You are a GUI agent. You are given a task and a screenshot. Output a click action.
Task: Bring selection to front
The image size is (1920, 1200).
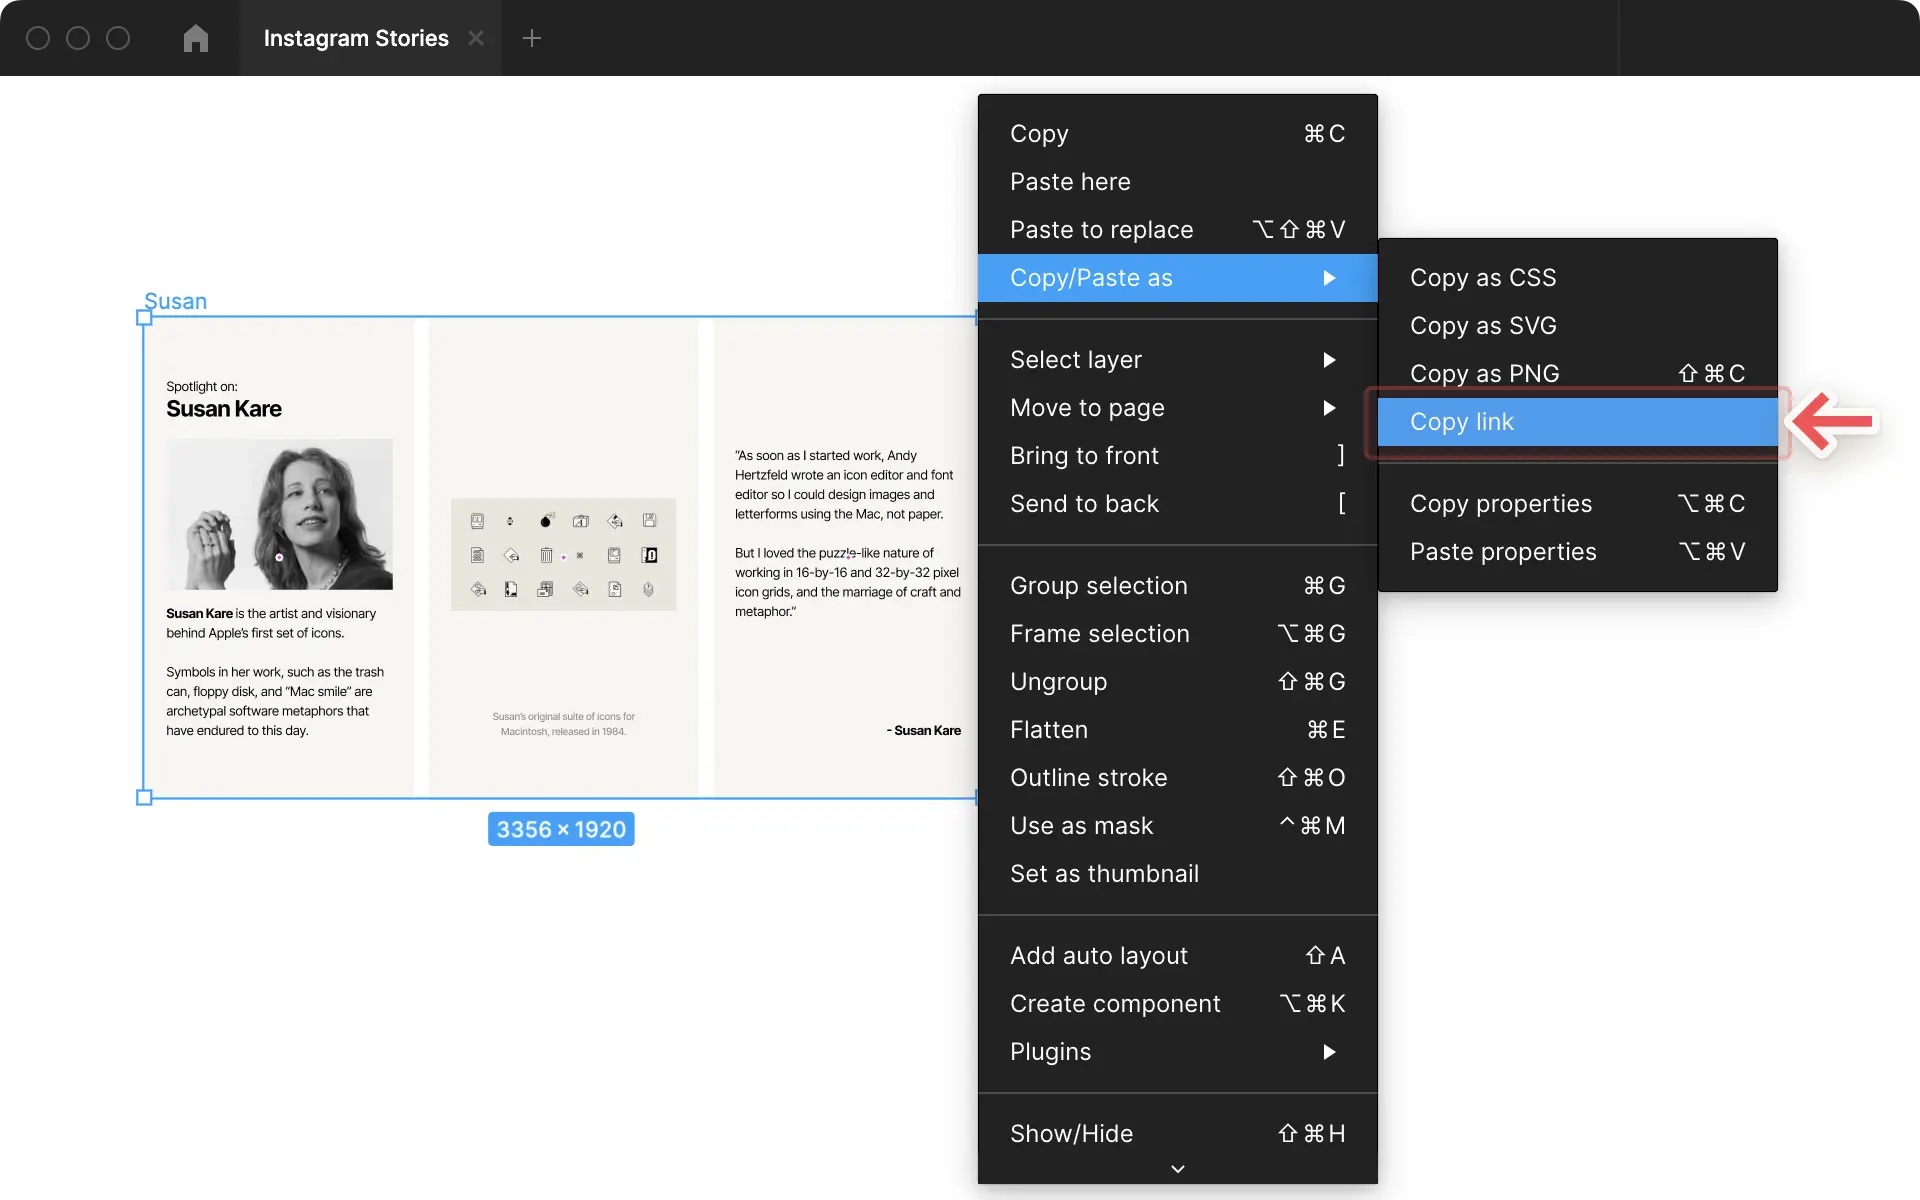1085,455
